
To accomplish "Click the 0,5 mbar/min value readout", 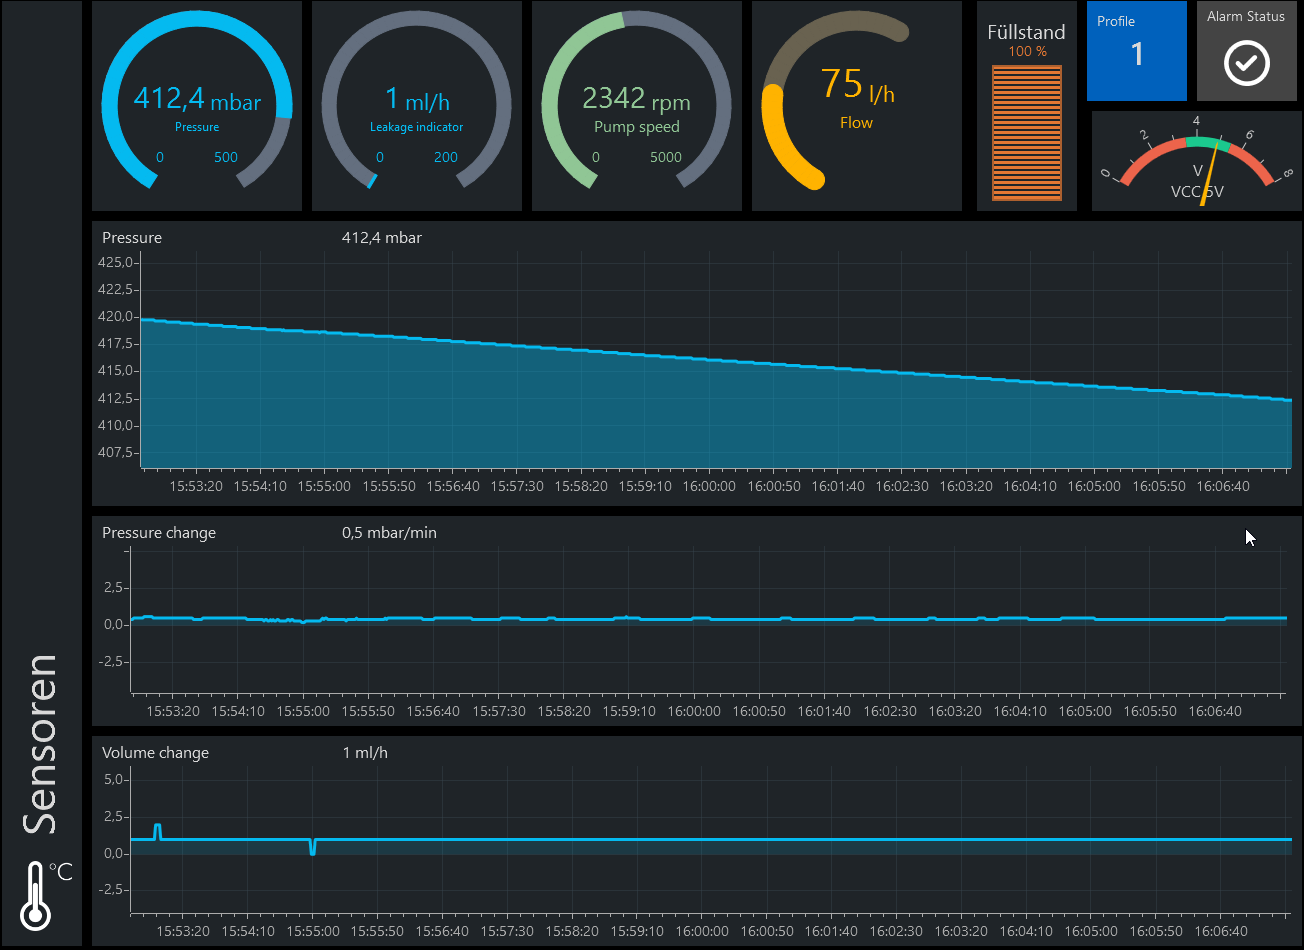I will tap(389, 533).
